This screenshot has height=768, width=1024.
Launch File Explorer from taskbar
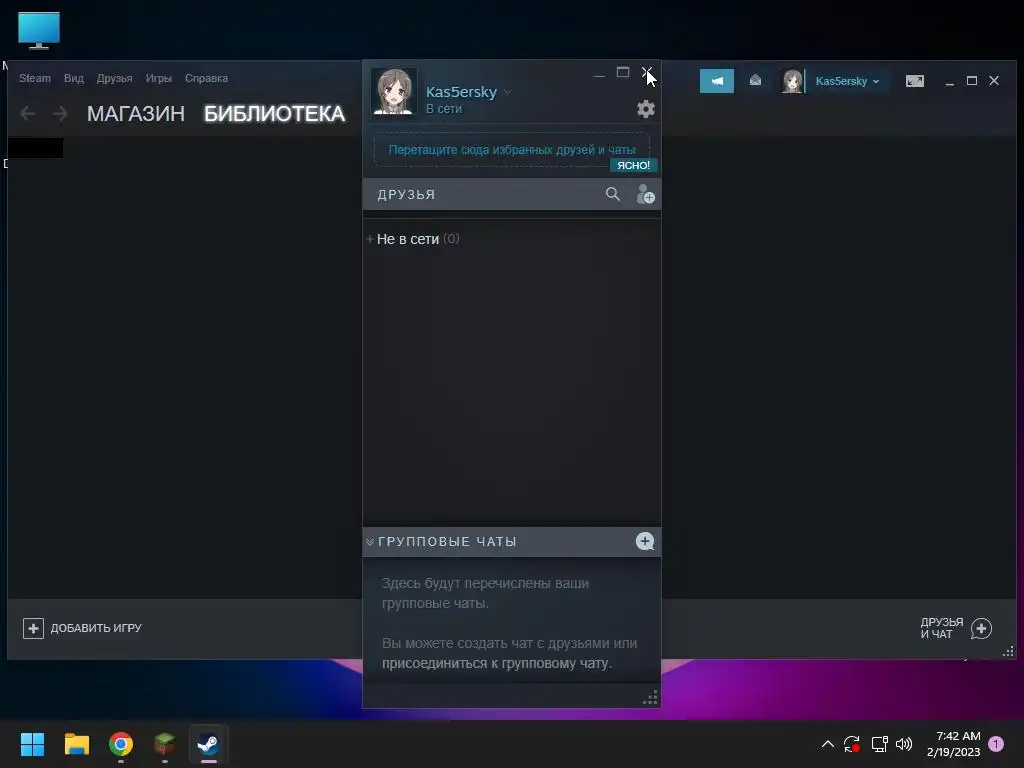pyautogui.click(x=76, y=744)
